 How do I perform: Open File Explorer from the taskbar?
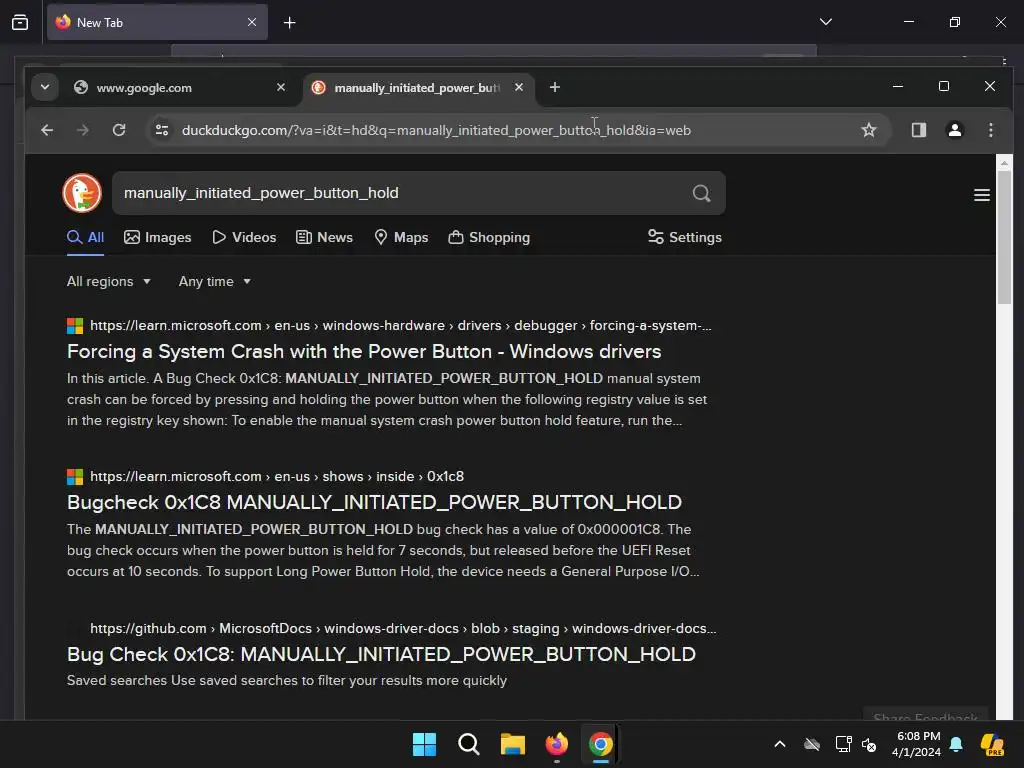513,744
